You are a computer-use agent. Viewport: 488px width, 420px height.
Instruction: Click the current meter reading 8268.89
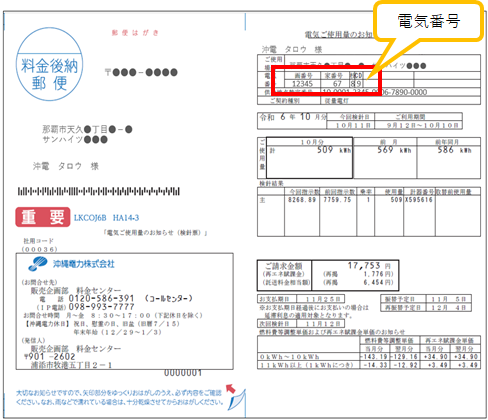pyautogui.click(x=302, y=200)
